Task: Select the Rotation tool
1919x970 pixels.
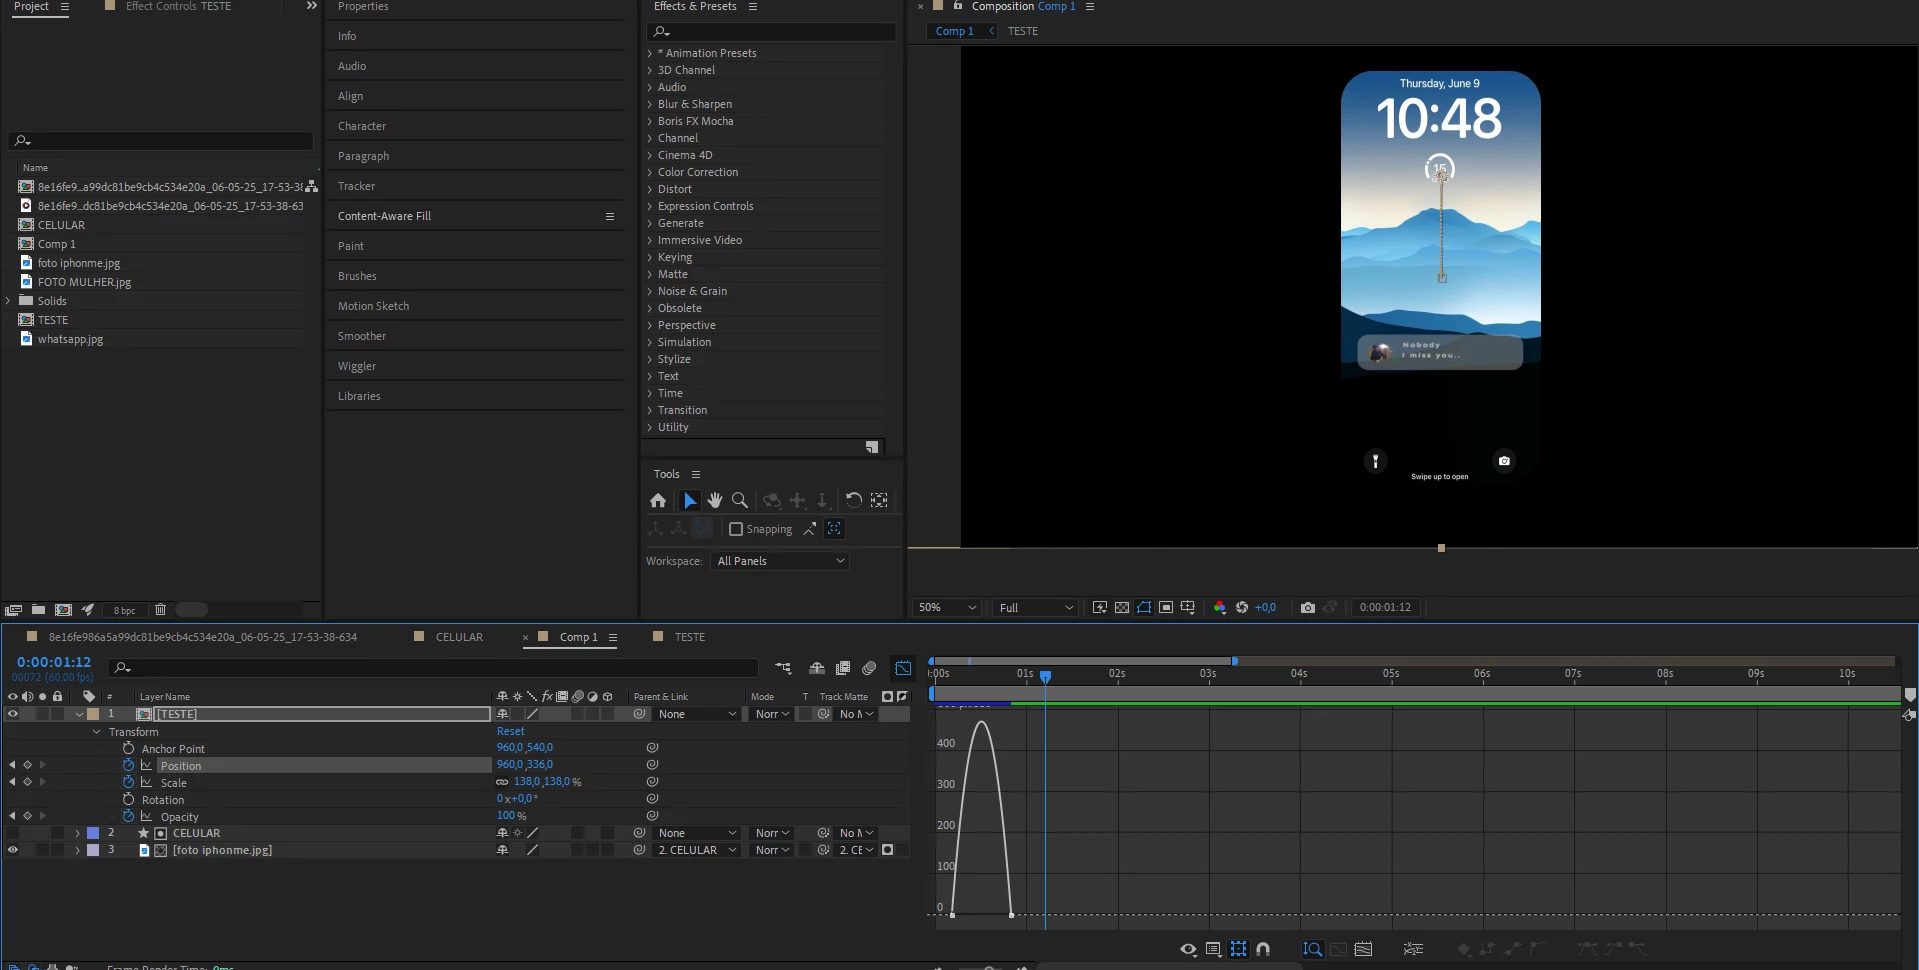Action: [x=853, y=500]
